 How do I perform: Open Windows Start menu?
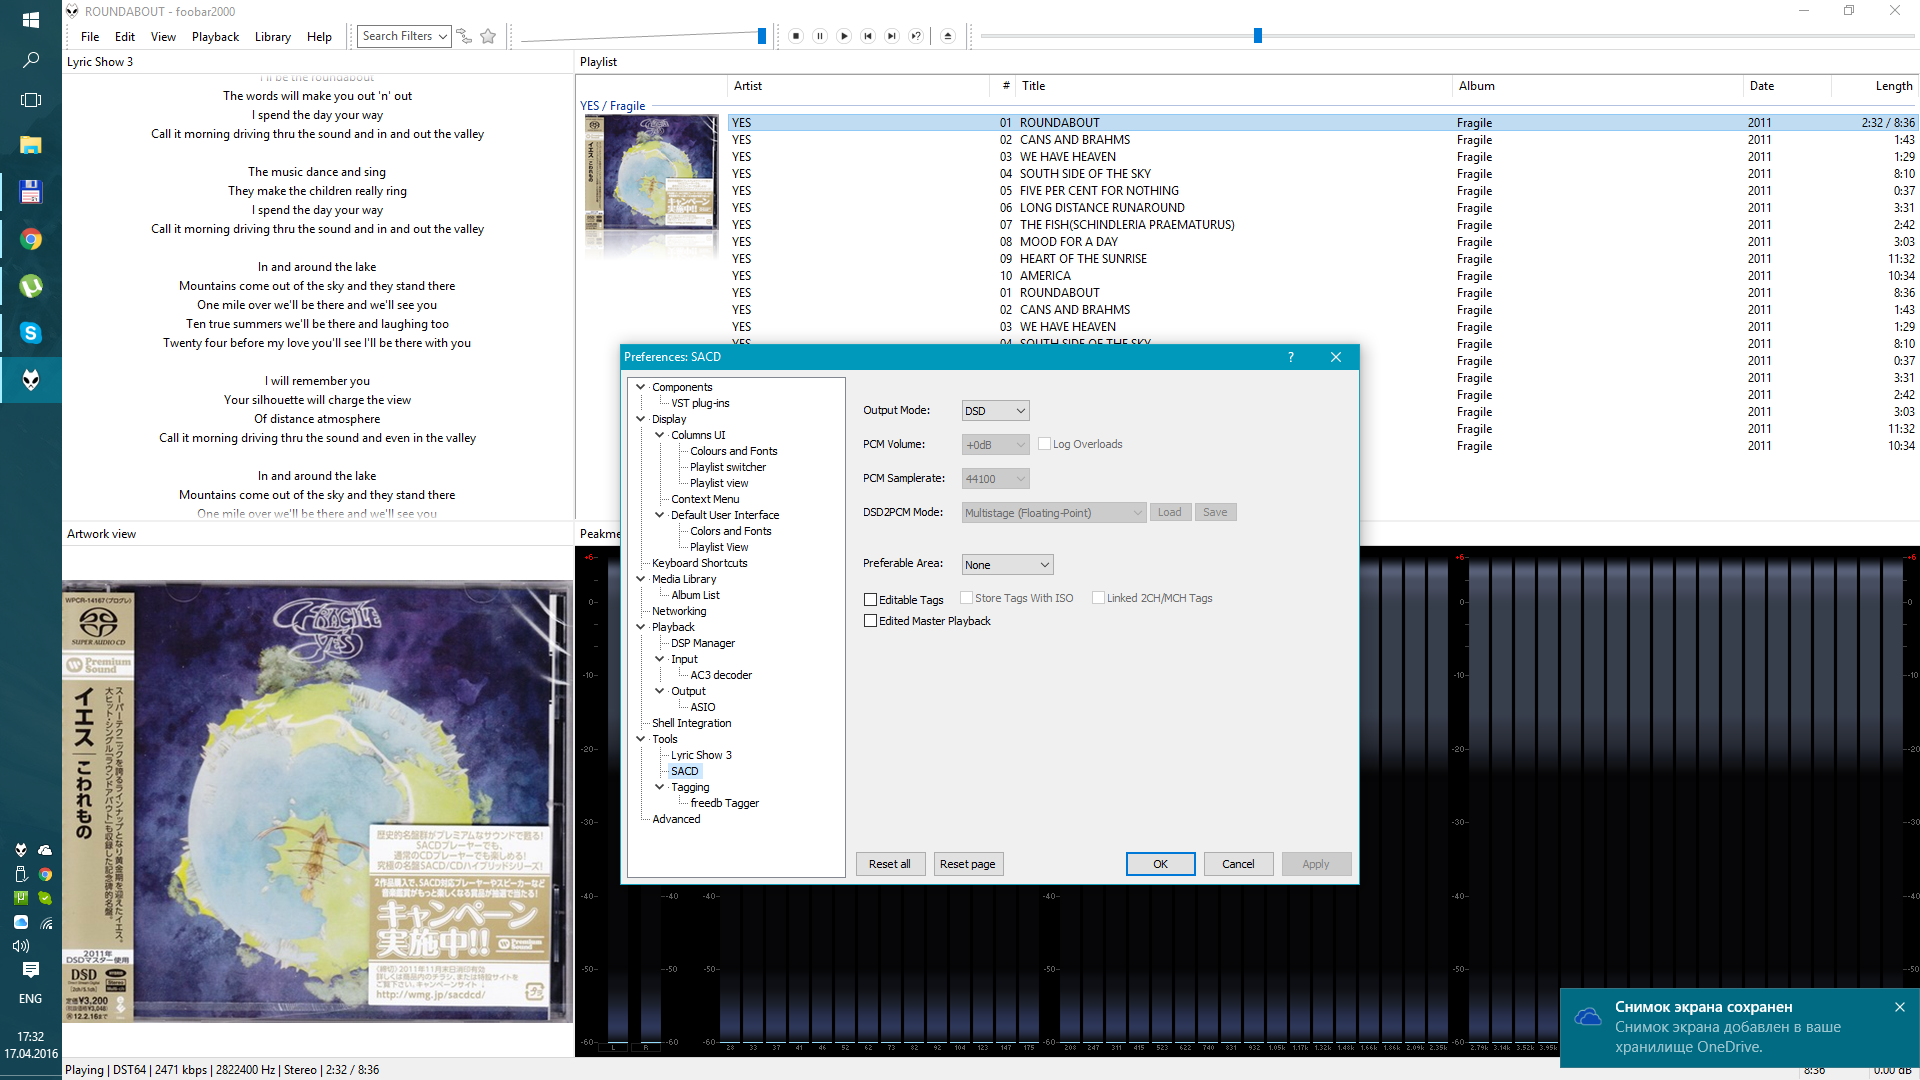31,19
